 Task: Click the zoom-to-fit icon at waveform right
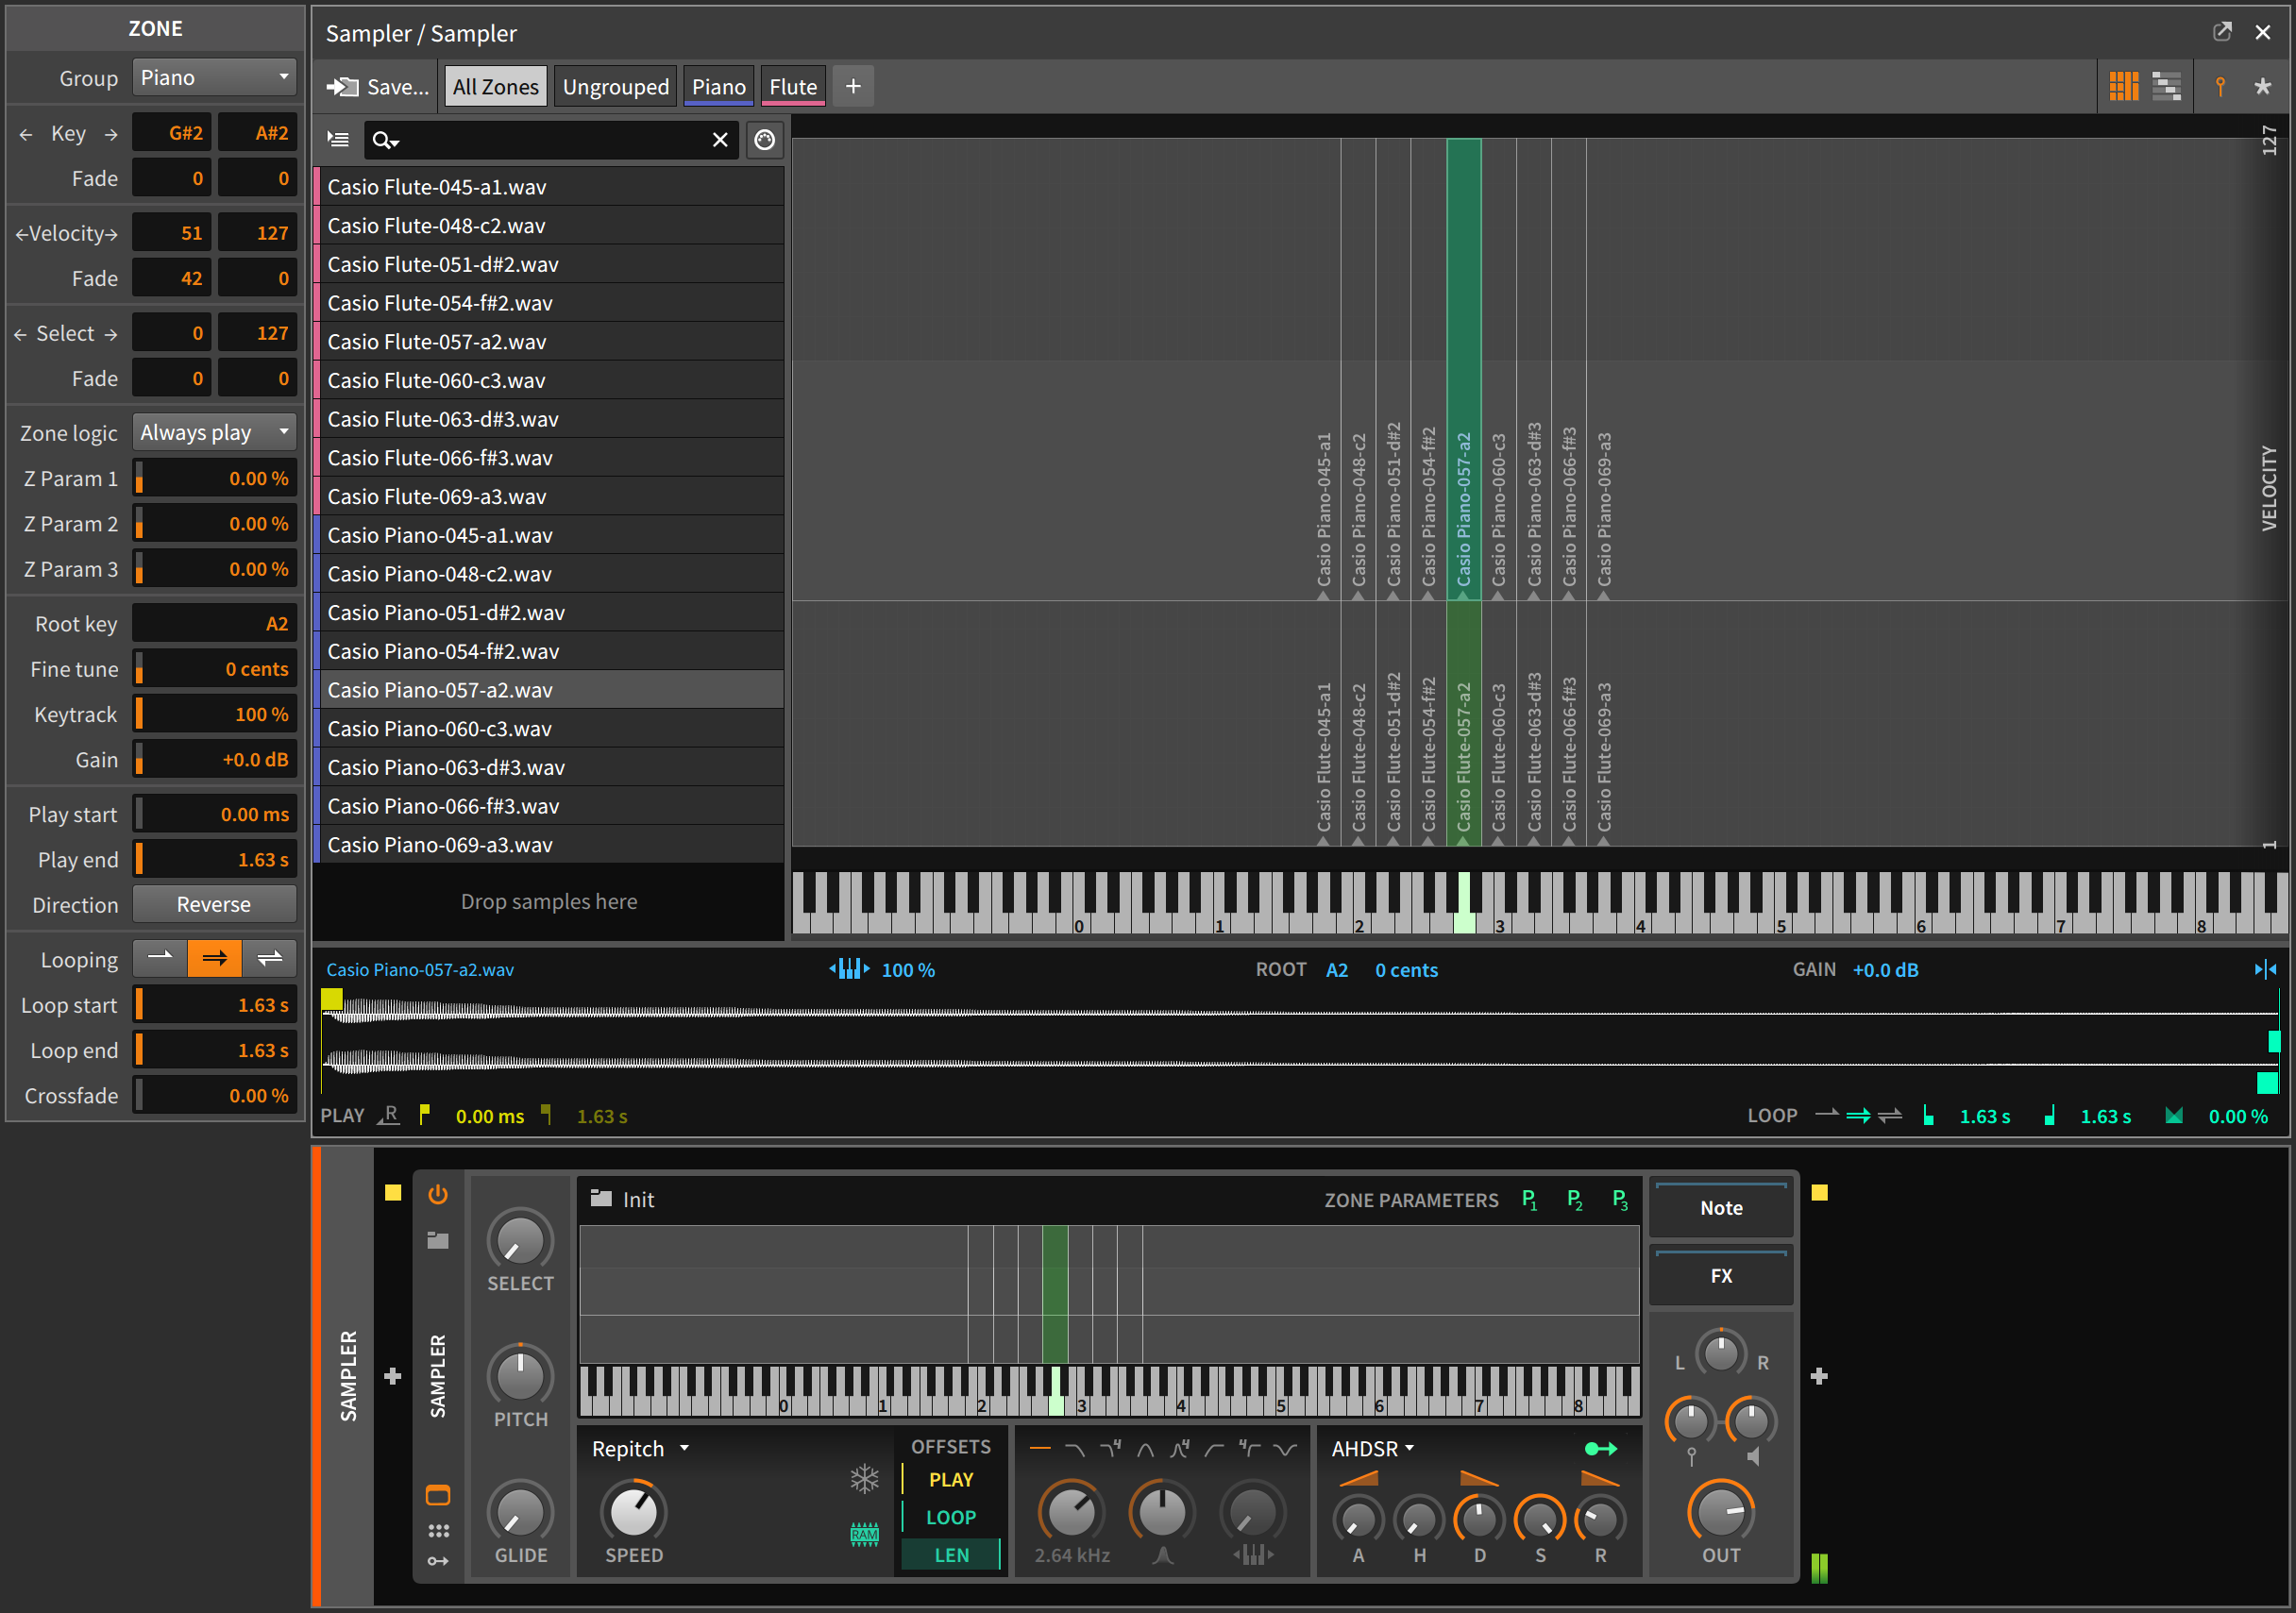point(2265,969)
